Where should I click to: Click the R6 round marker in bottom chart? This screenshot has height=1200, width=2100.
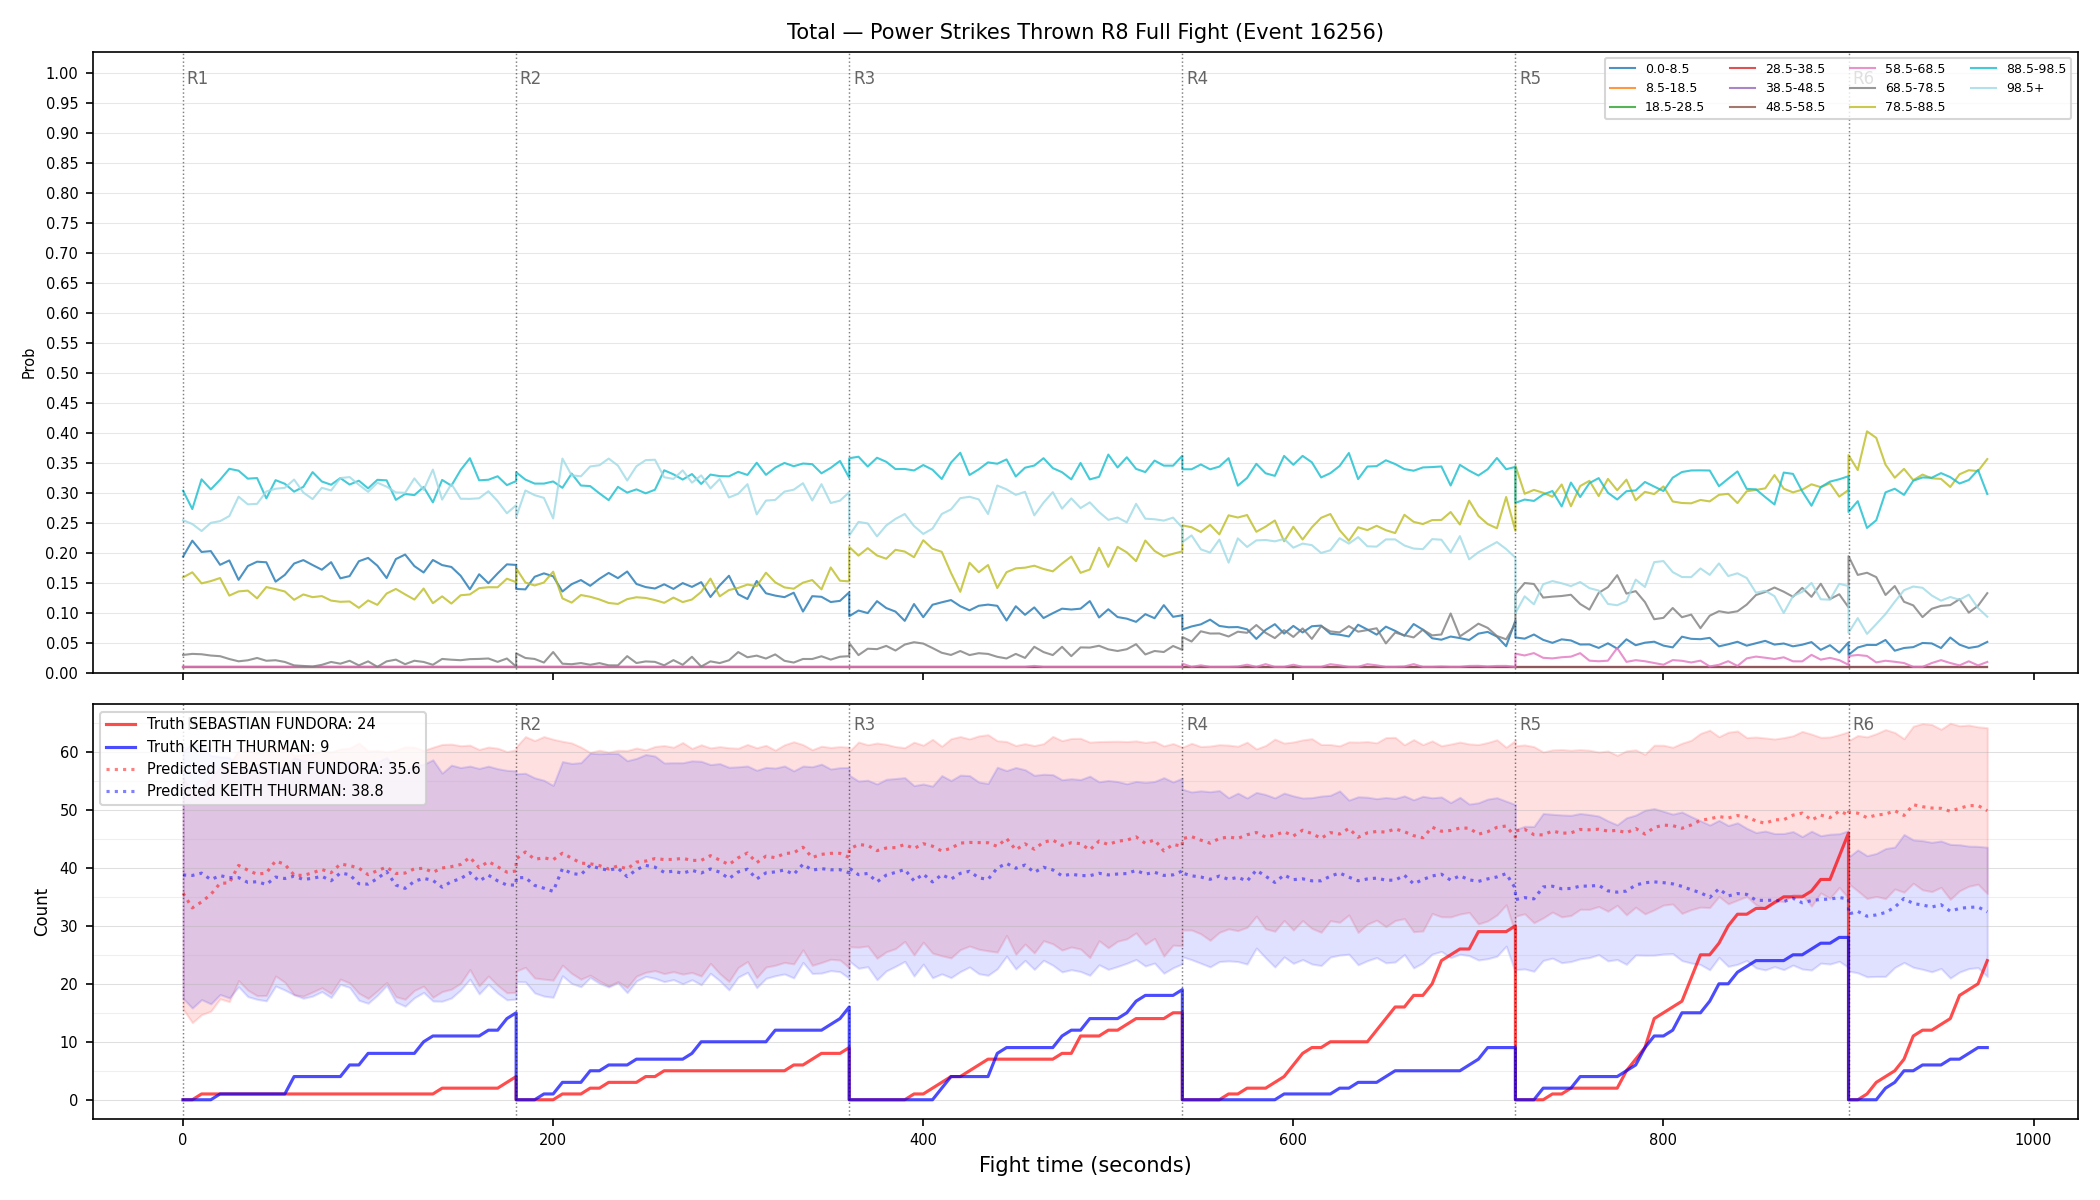1863,724
